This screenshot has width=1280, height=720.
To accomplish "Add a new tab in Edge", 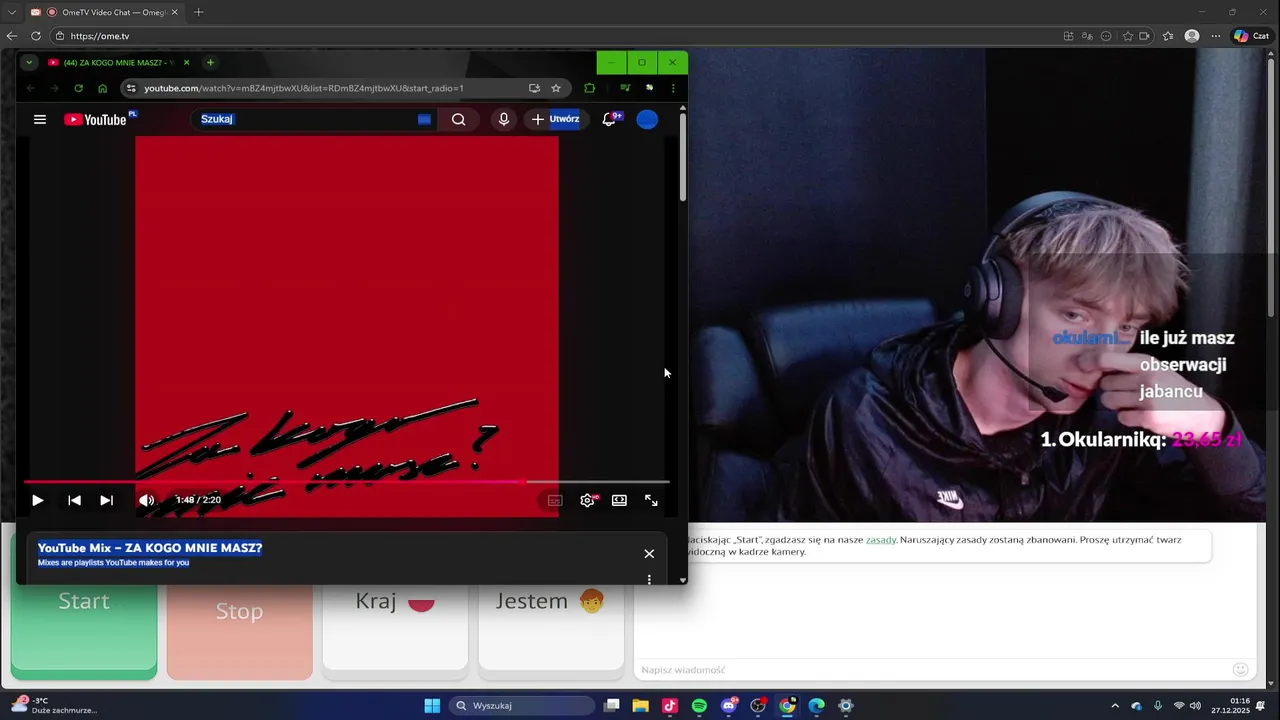I will pyautogui.click(x=198, y=12).
